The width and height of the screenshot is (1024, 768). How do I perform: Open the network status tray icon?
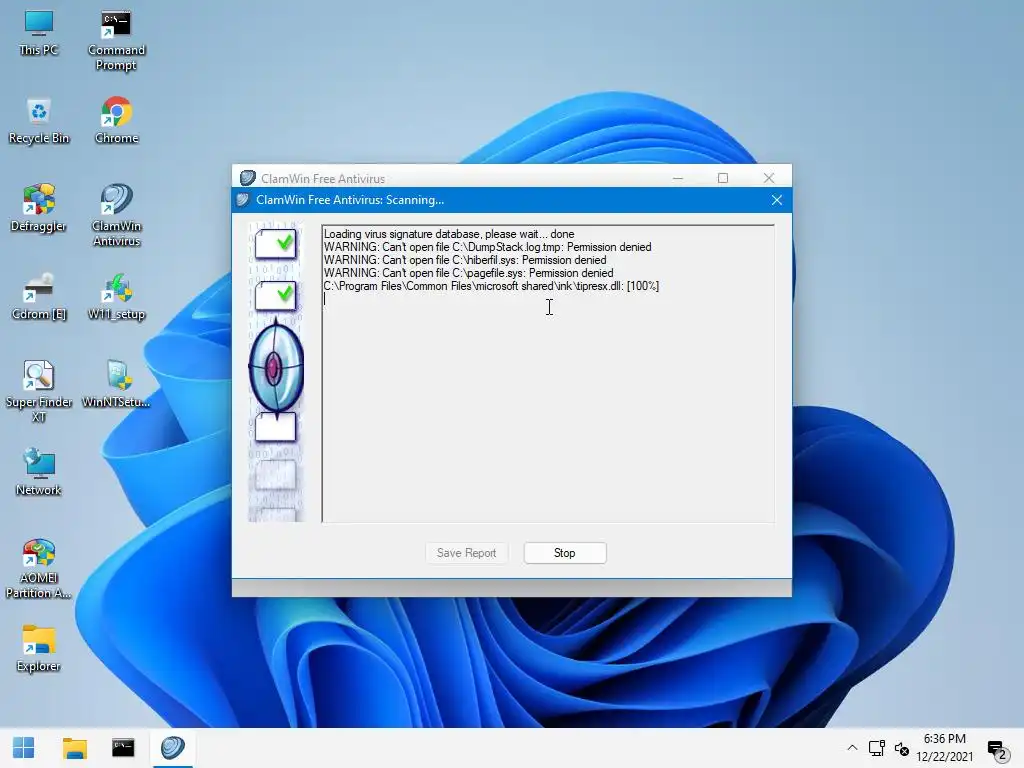pyautogui.click(x=876, y=748)
